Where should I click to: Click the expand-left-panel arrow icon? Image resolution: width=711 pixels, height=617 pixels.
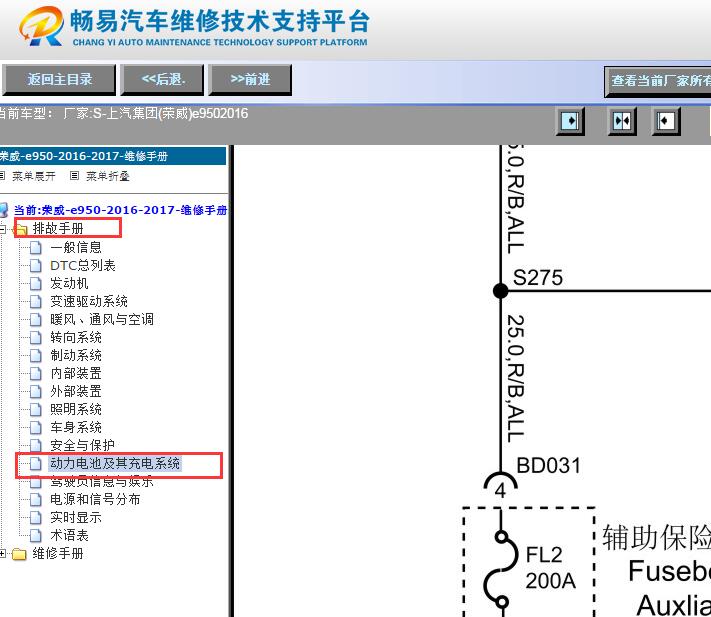pos(570,121)
